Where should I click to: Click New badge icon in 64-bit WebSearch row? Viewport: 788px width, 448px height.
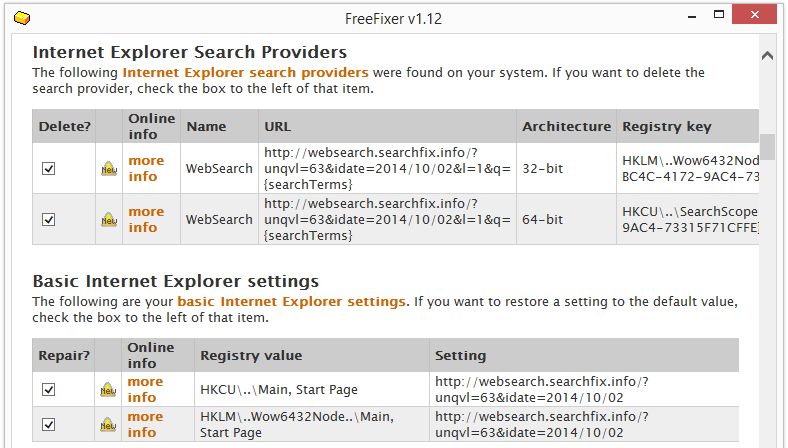coord(109,219)
